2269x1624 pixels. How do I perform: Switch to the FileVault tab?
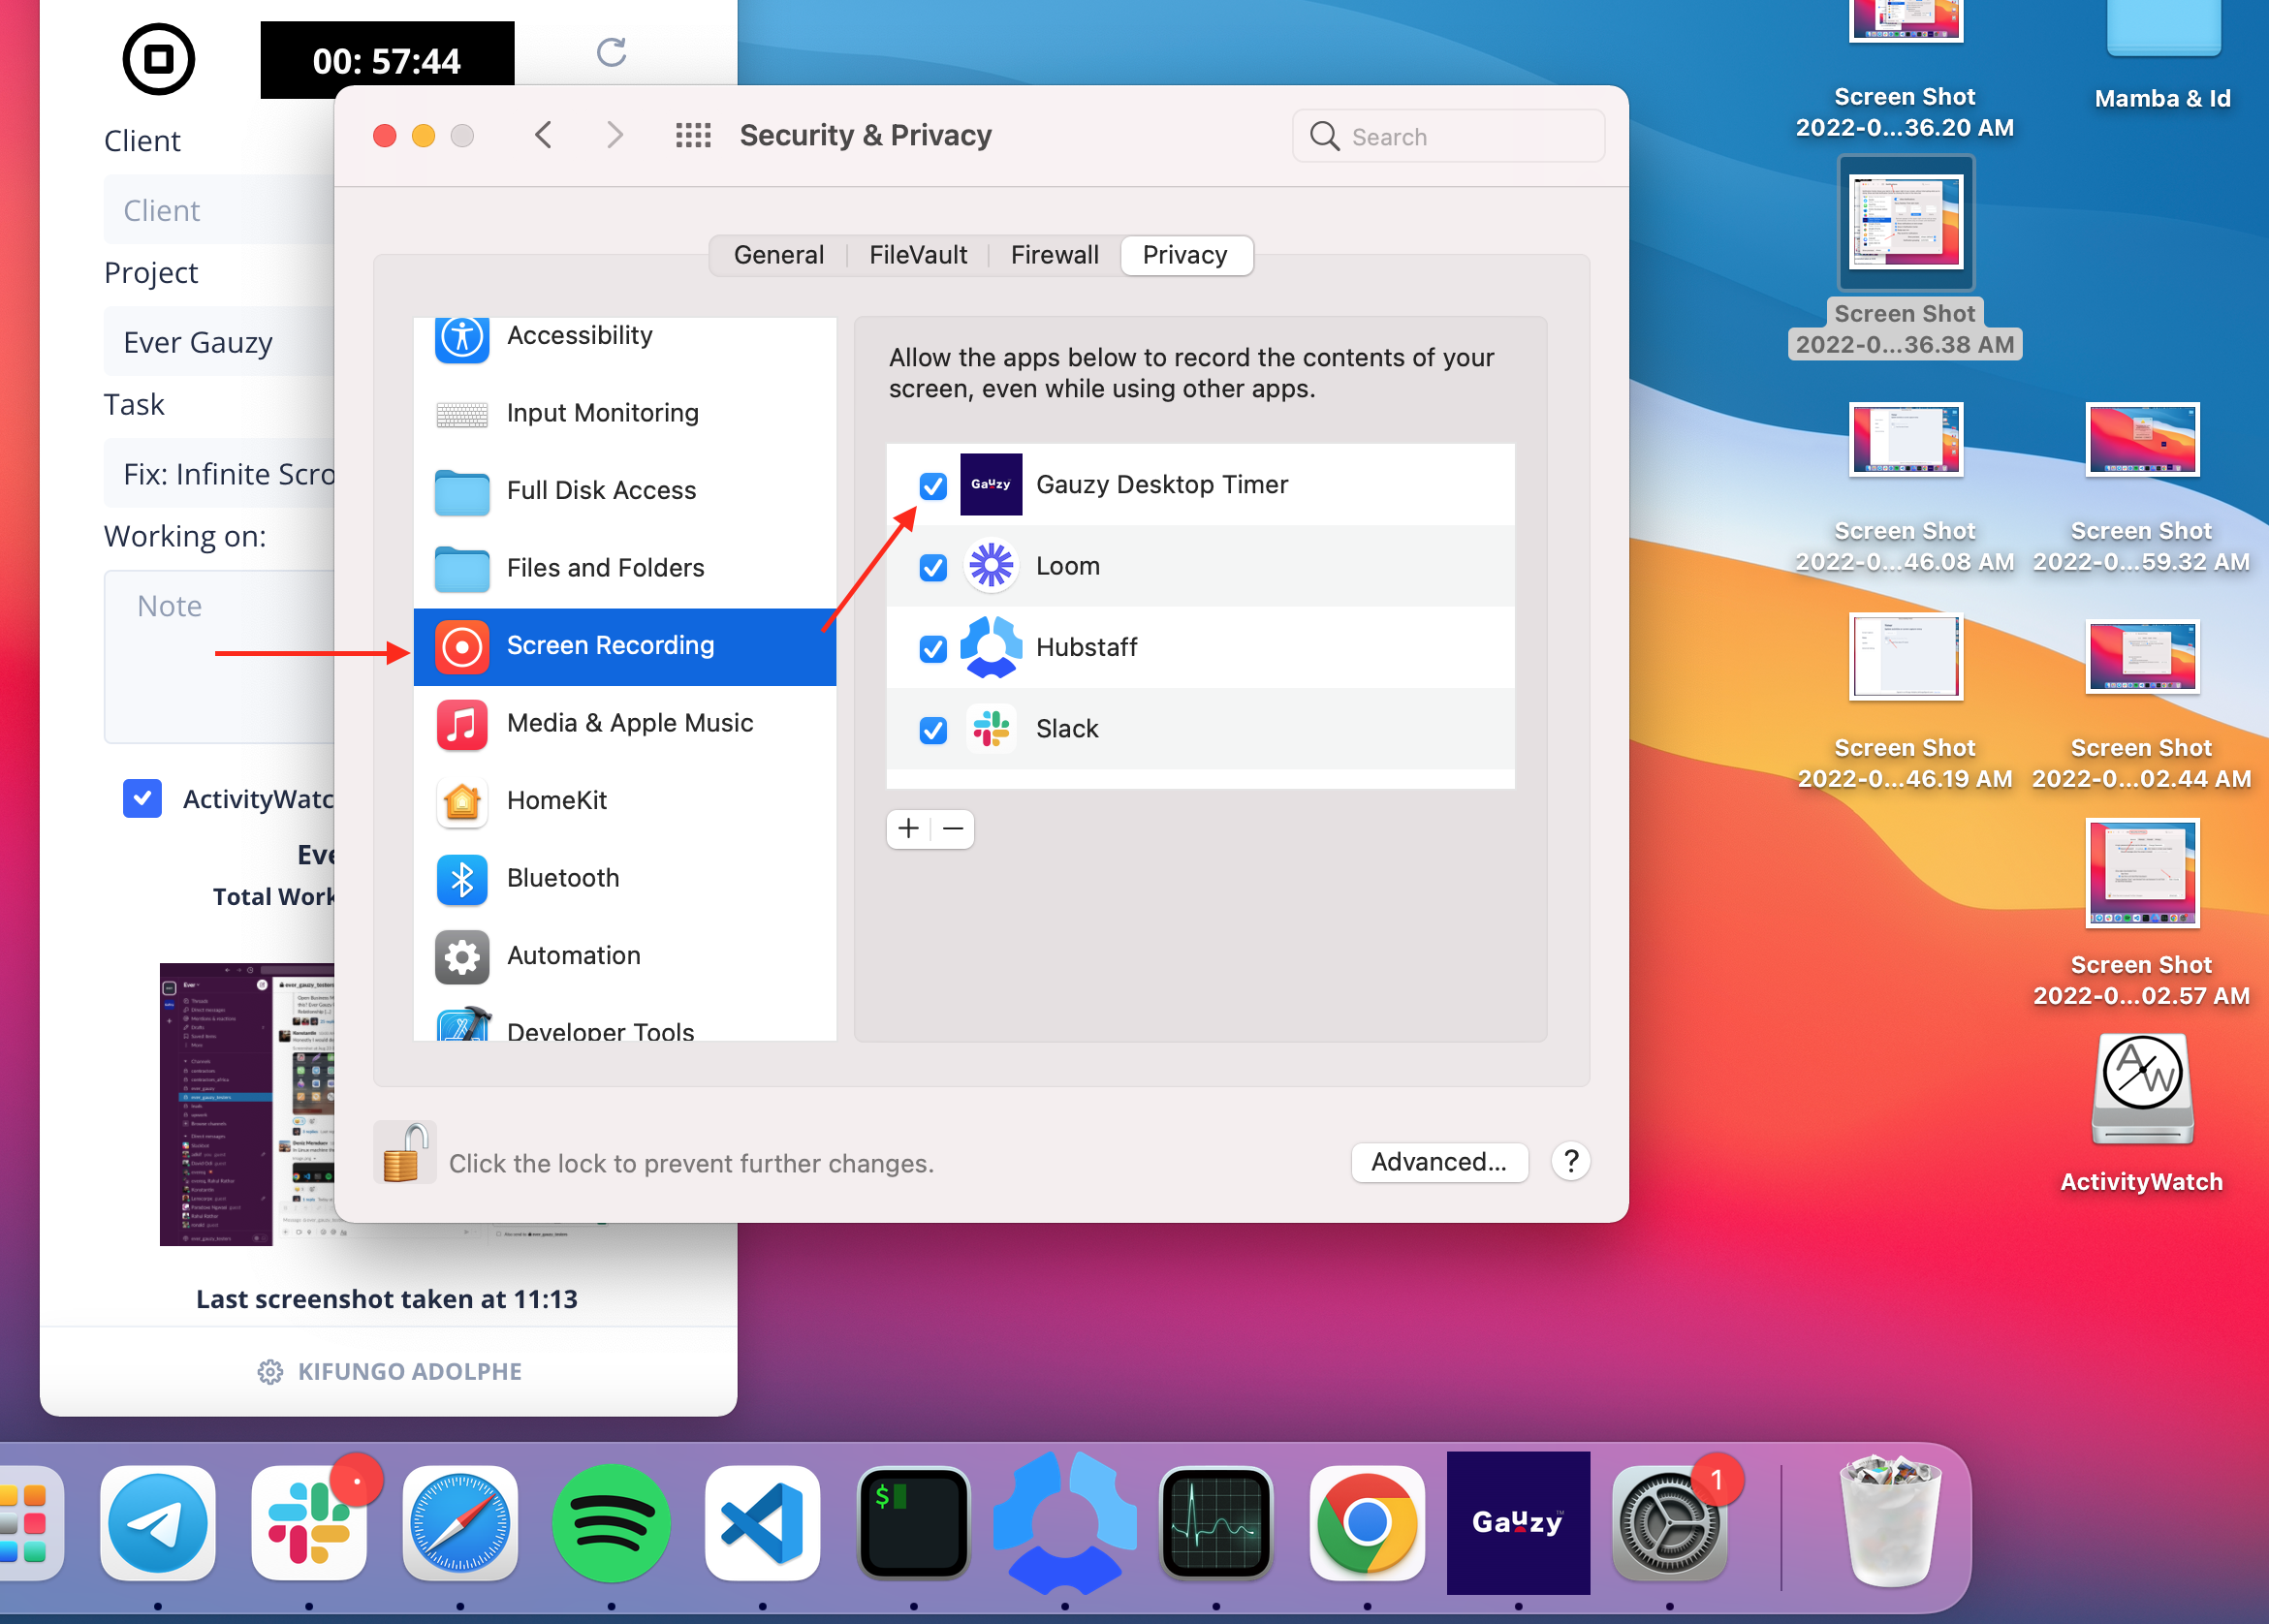918,255
